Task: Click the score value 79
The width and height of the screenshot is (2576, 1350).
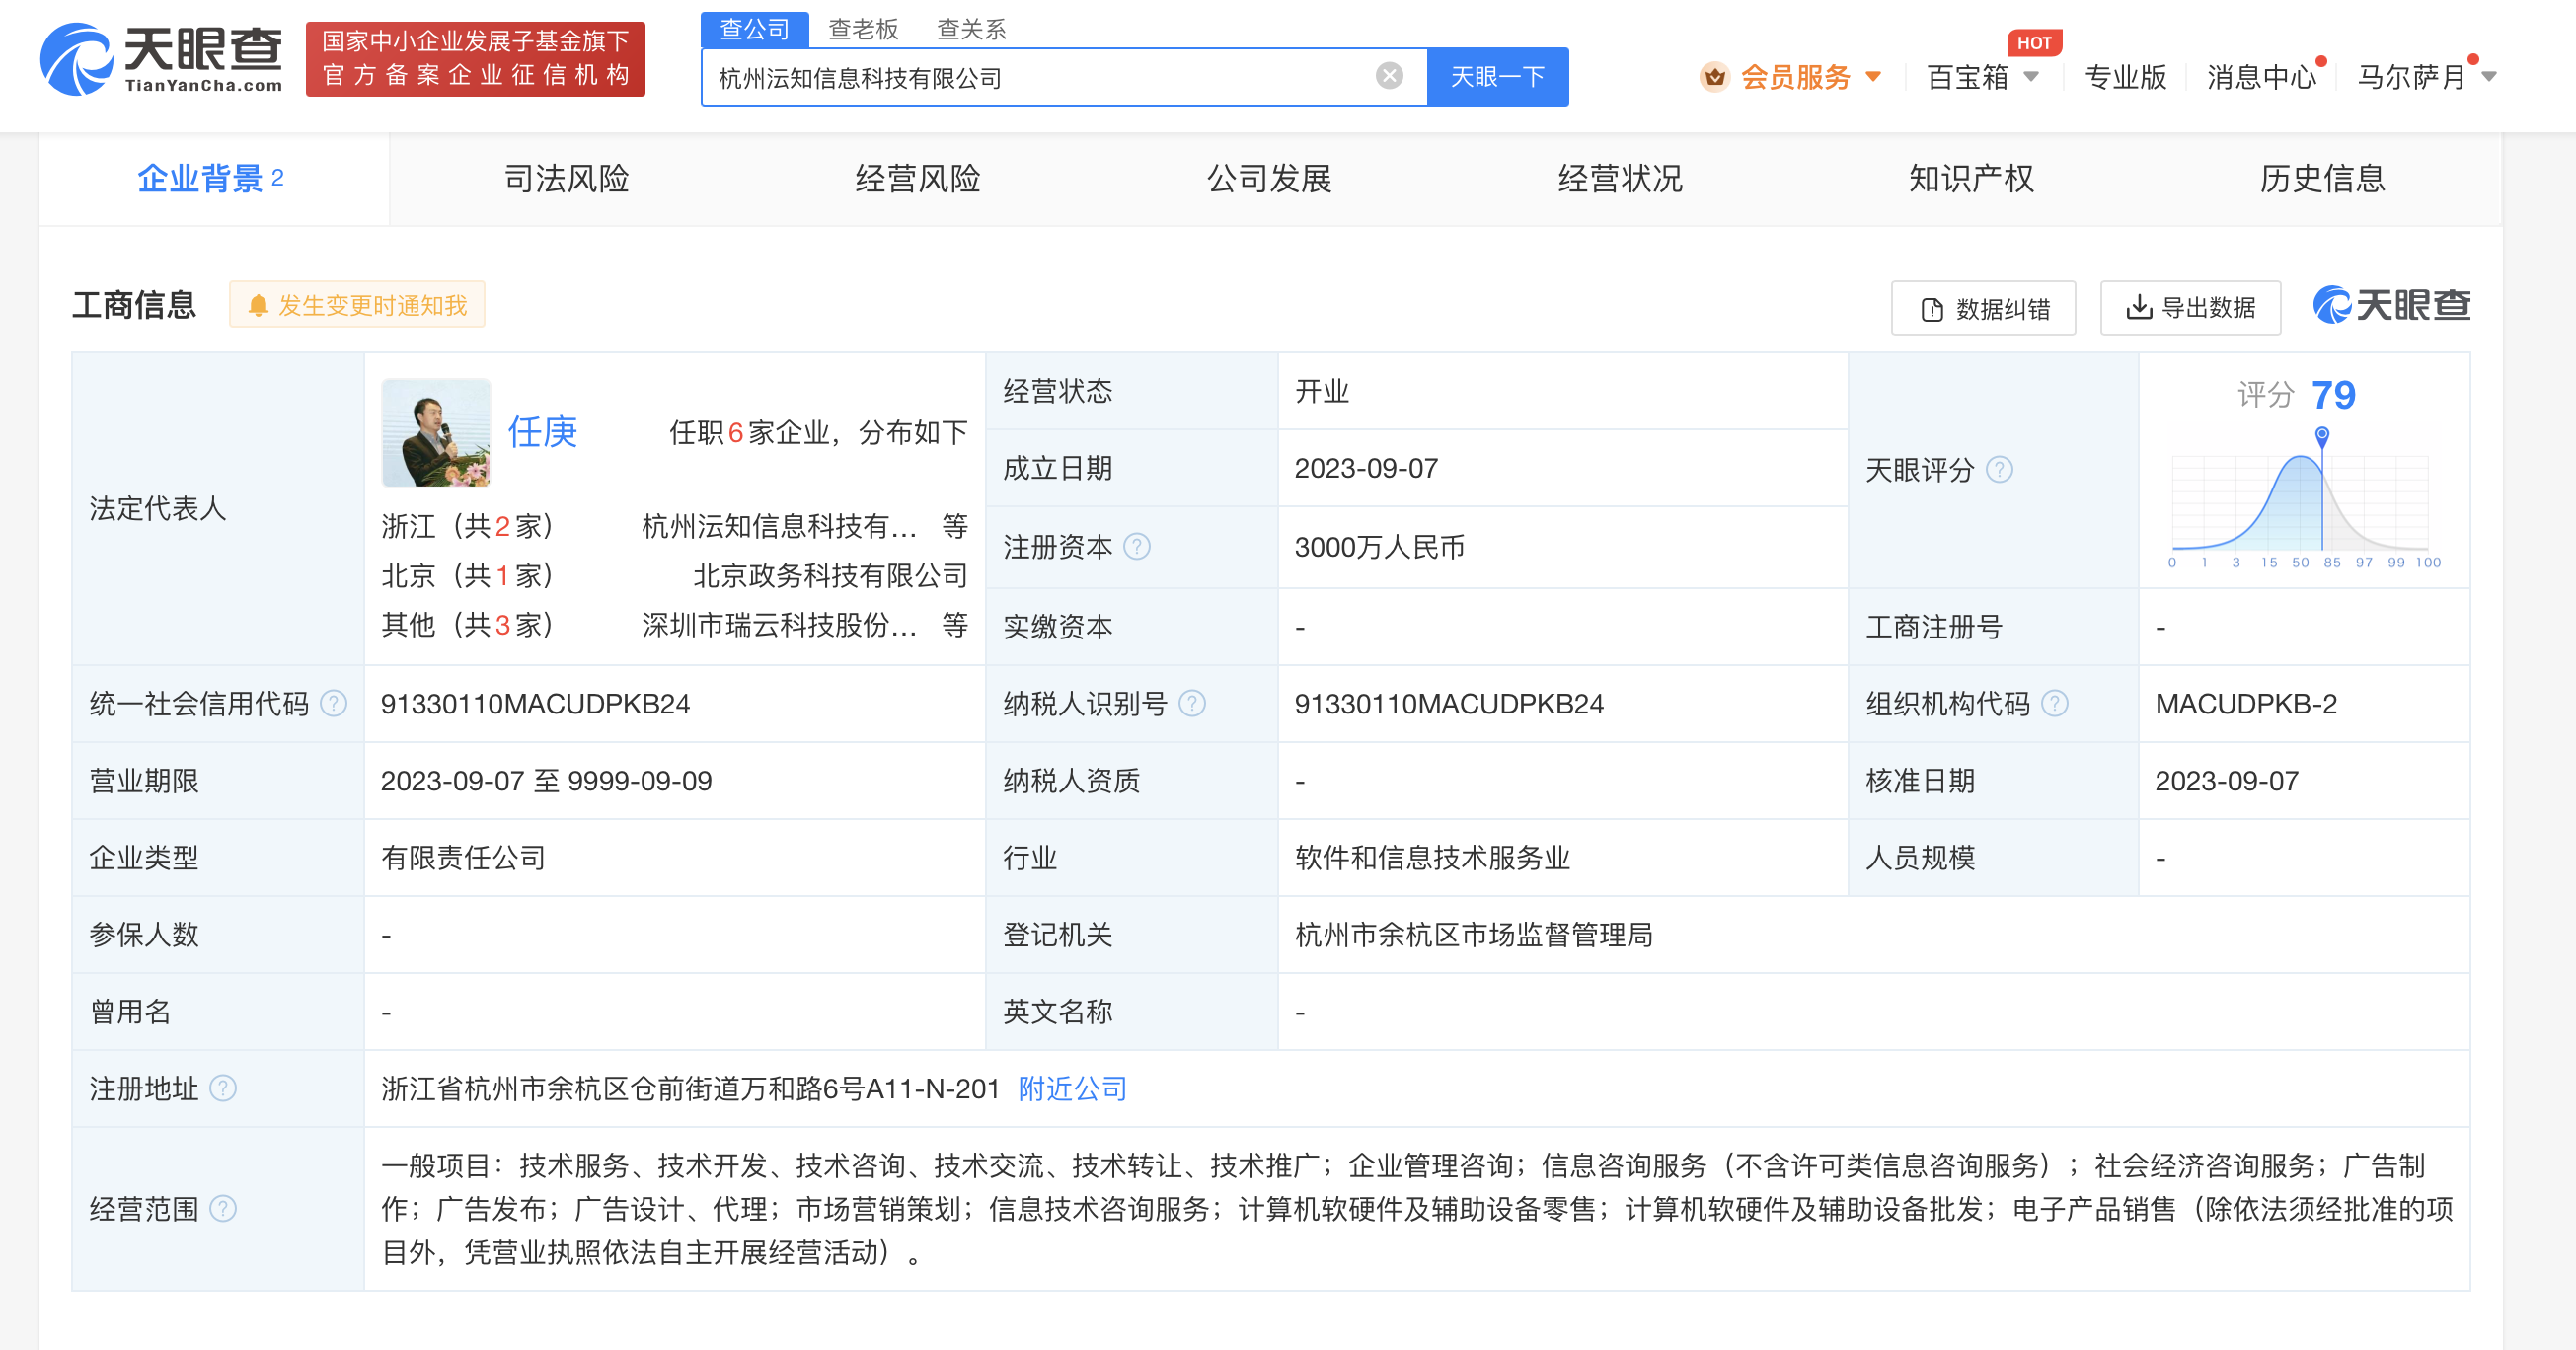Action: (2333, 395)
